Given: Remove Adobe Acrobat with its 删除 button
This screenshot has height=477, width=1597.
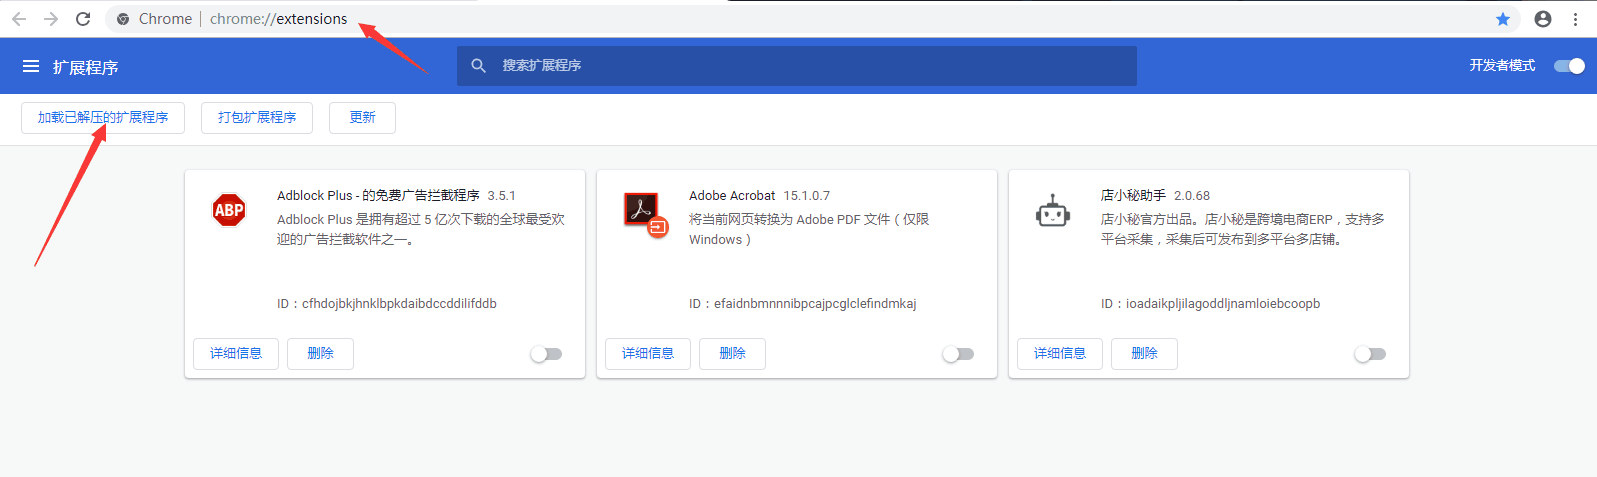Looking at the screenshot, I should (x=732, y=354).
